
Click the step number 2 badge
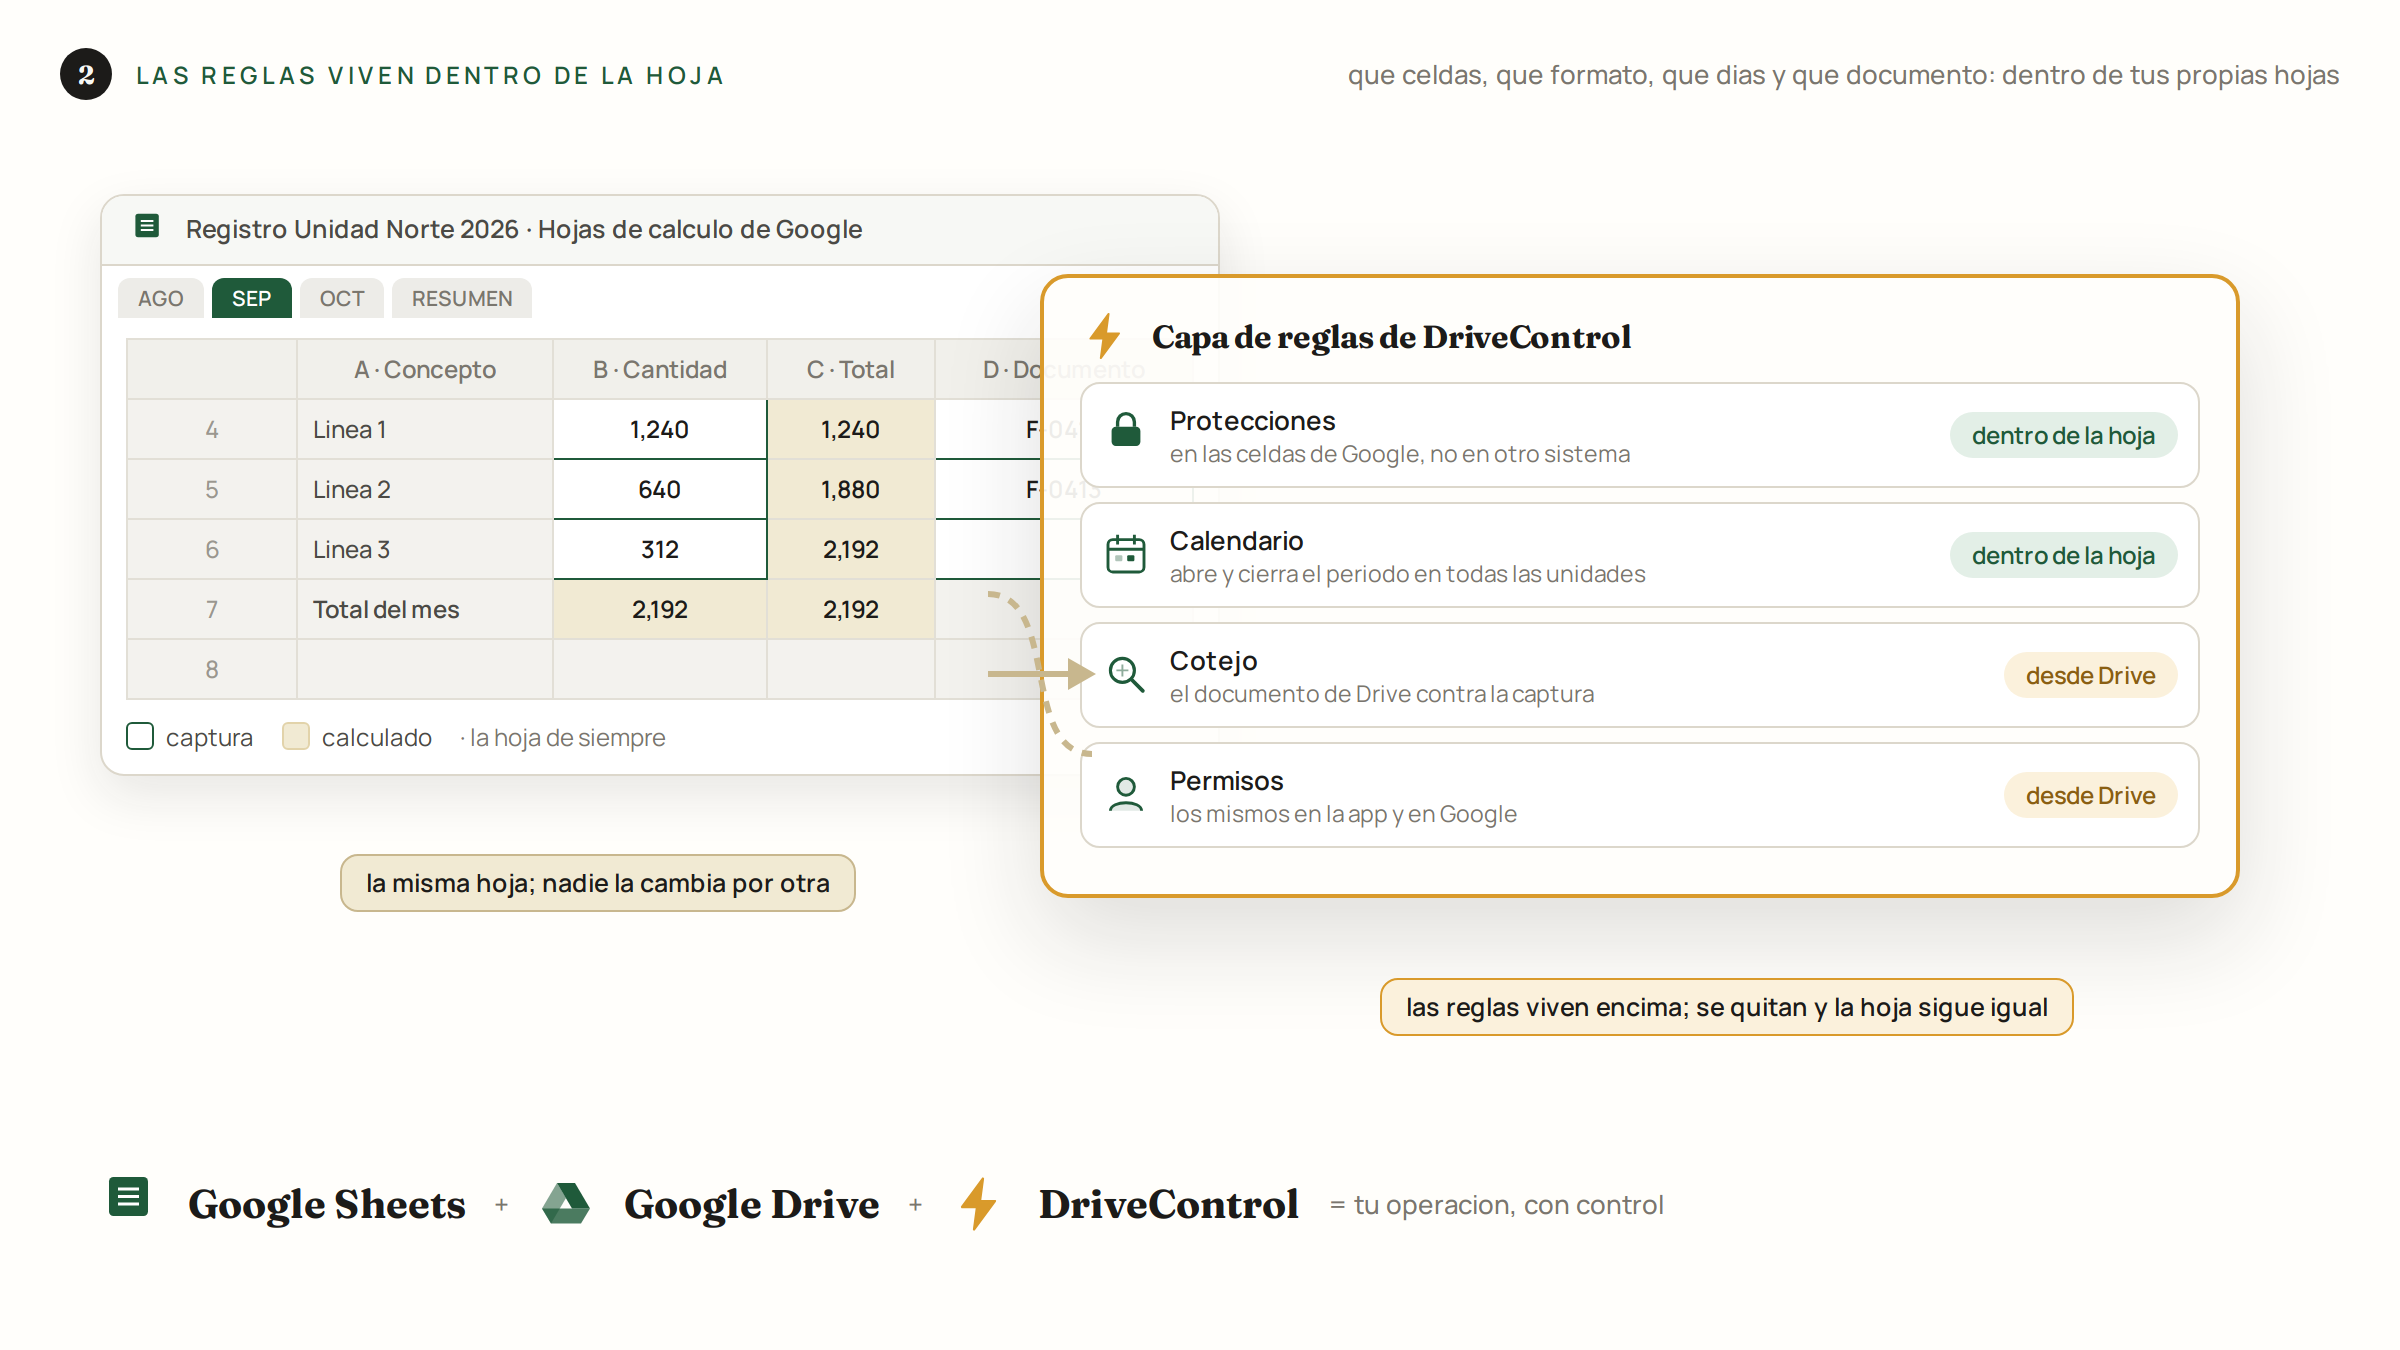pos(86,74)
